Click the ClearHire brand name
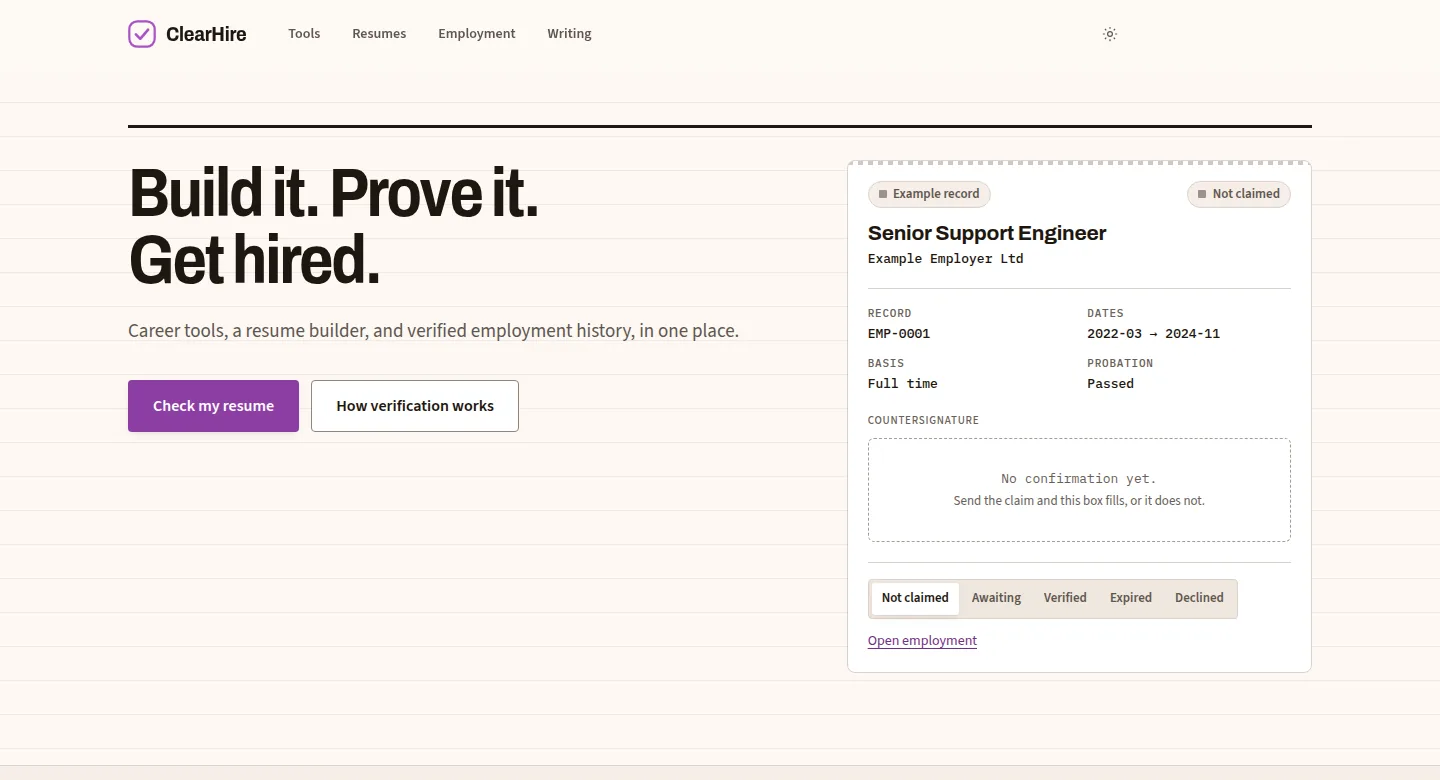The image size is (1440, 780). point(206,34)
